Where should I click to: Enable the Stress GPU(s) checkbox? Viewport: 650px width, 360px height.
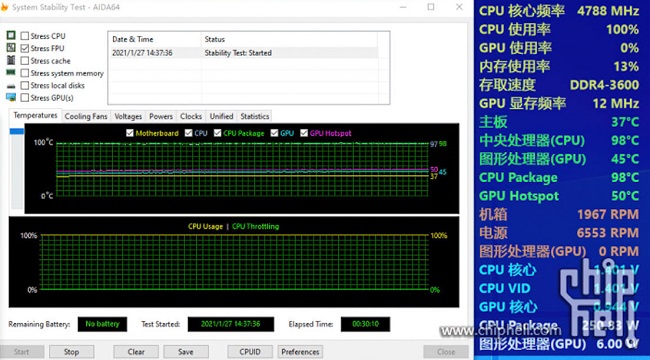tap(24, 98)
